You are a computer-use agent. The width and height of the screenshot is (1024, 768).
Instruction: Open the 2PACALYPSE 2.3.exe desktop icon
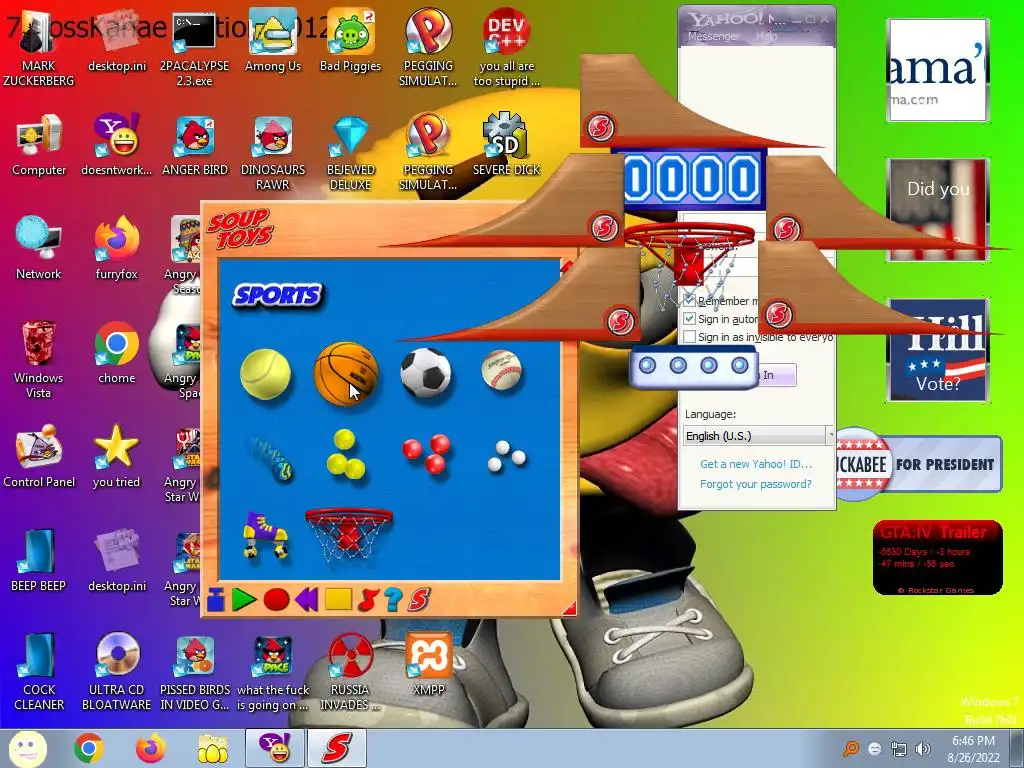pos(194,47)
